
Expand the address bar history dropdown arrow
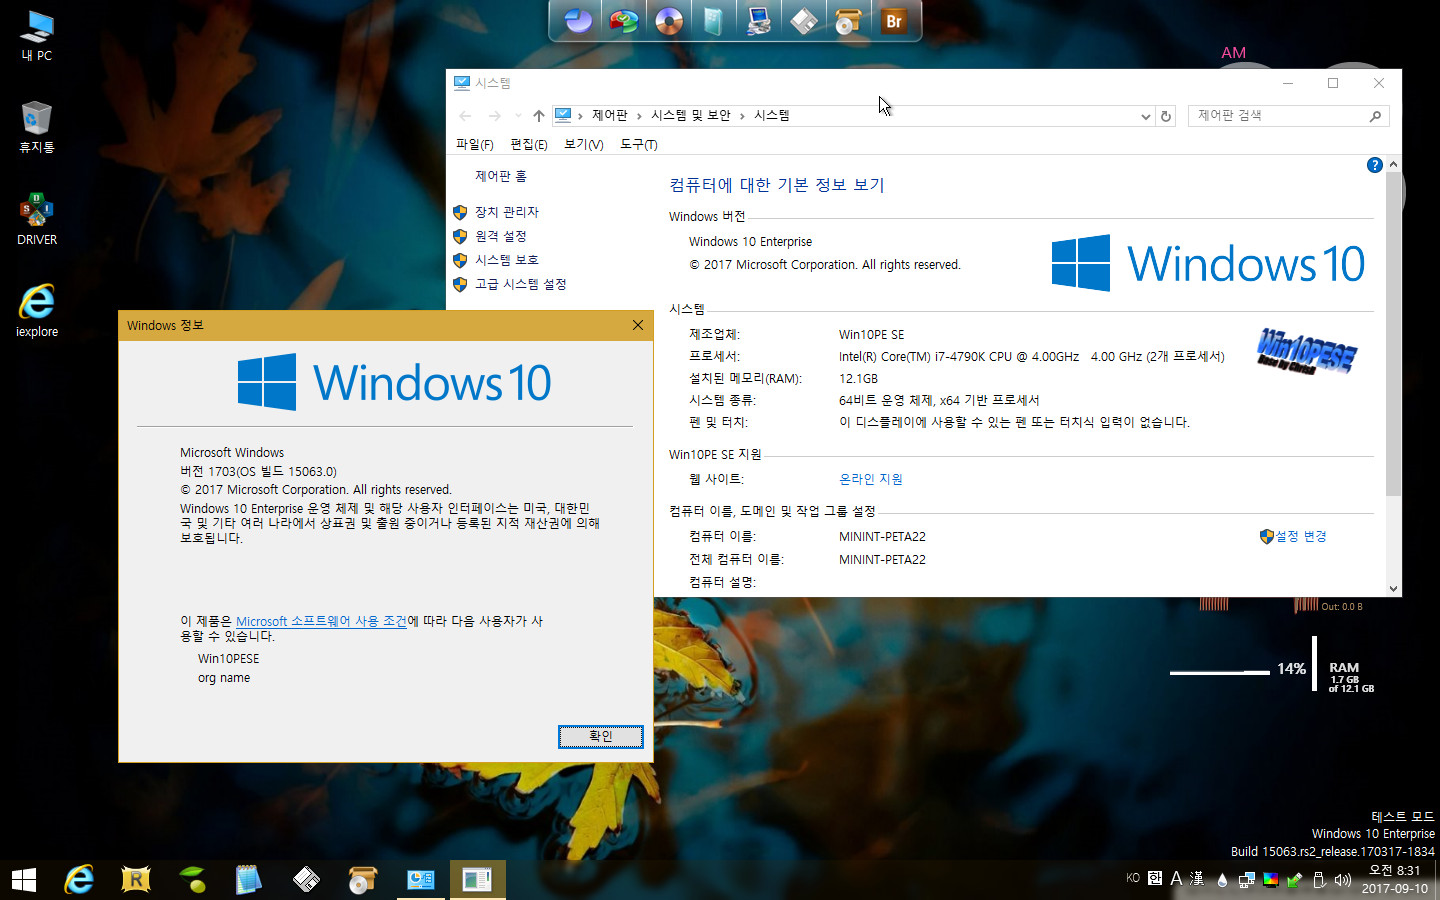click(1146, 116)
